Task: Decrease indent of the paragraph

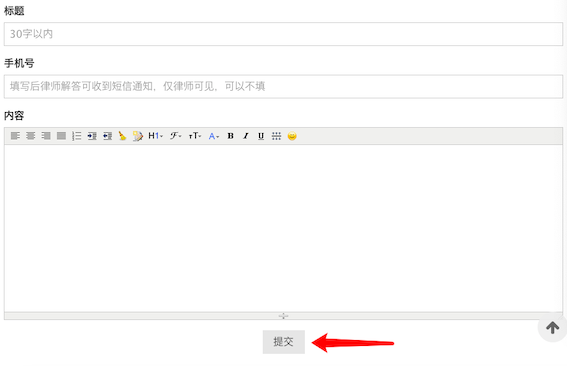Action: 107,136
